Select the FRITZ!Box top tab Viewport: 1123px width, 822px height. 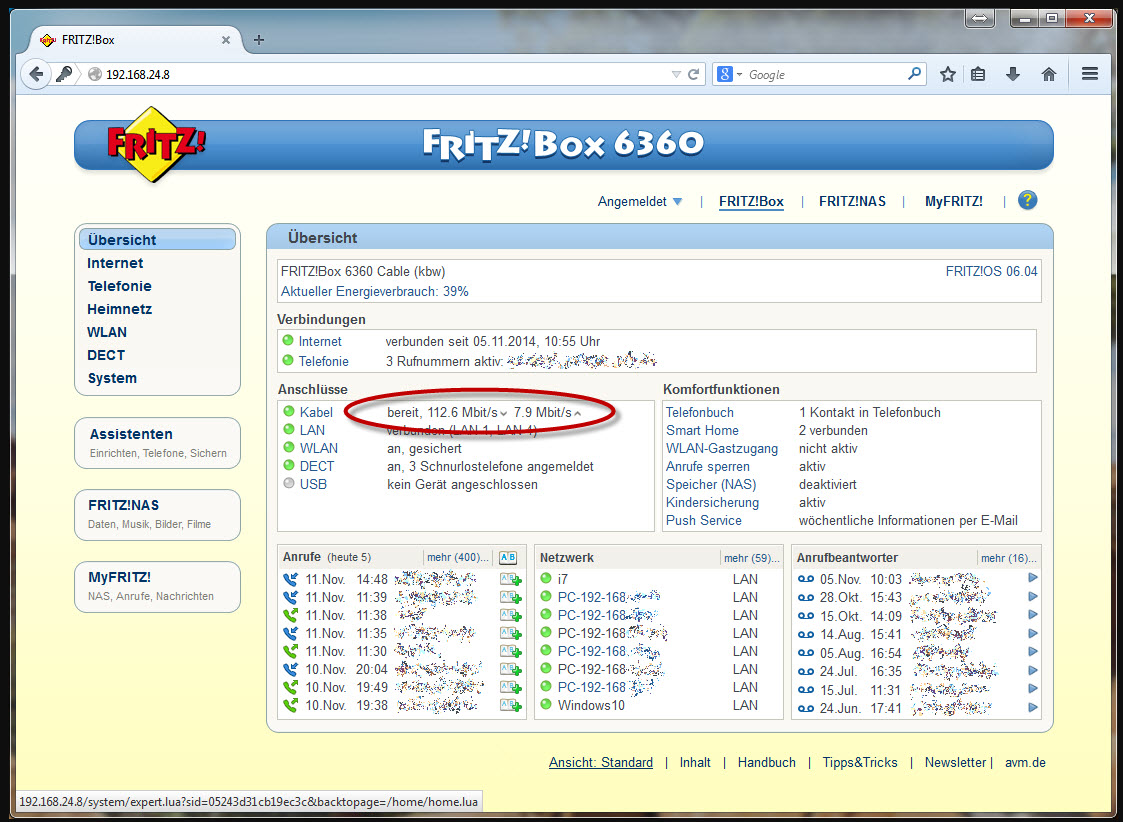(x=751, y=202)
